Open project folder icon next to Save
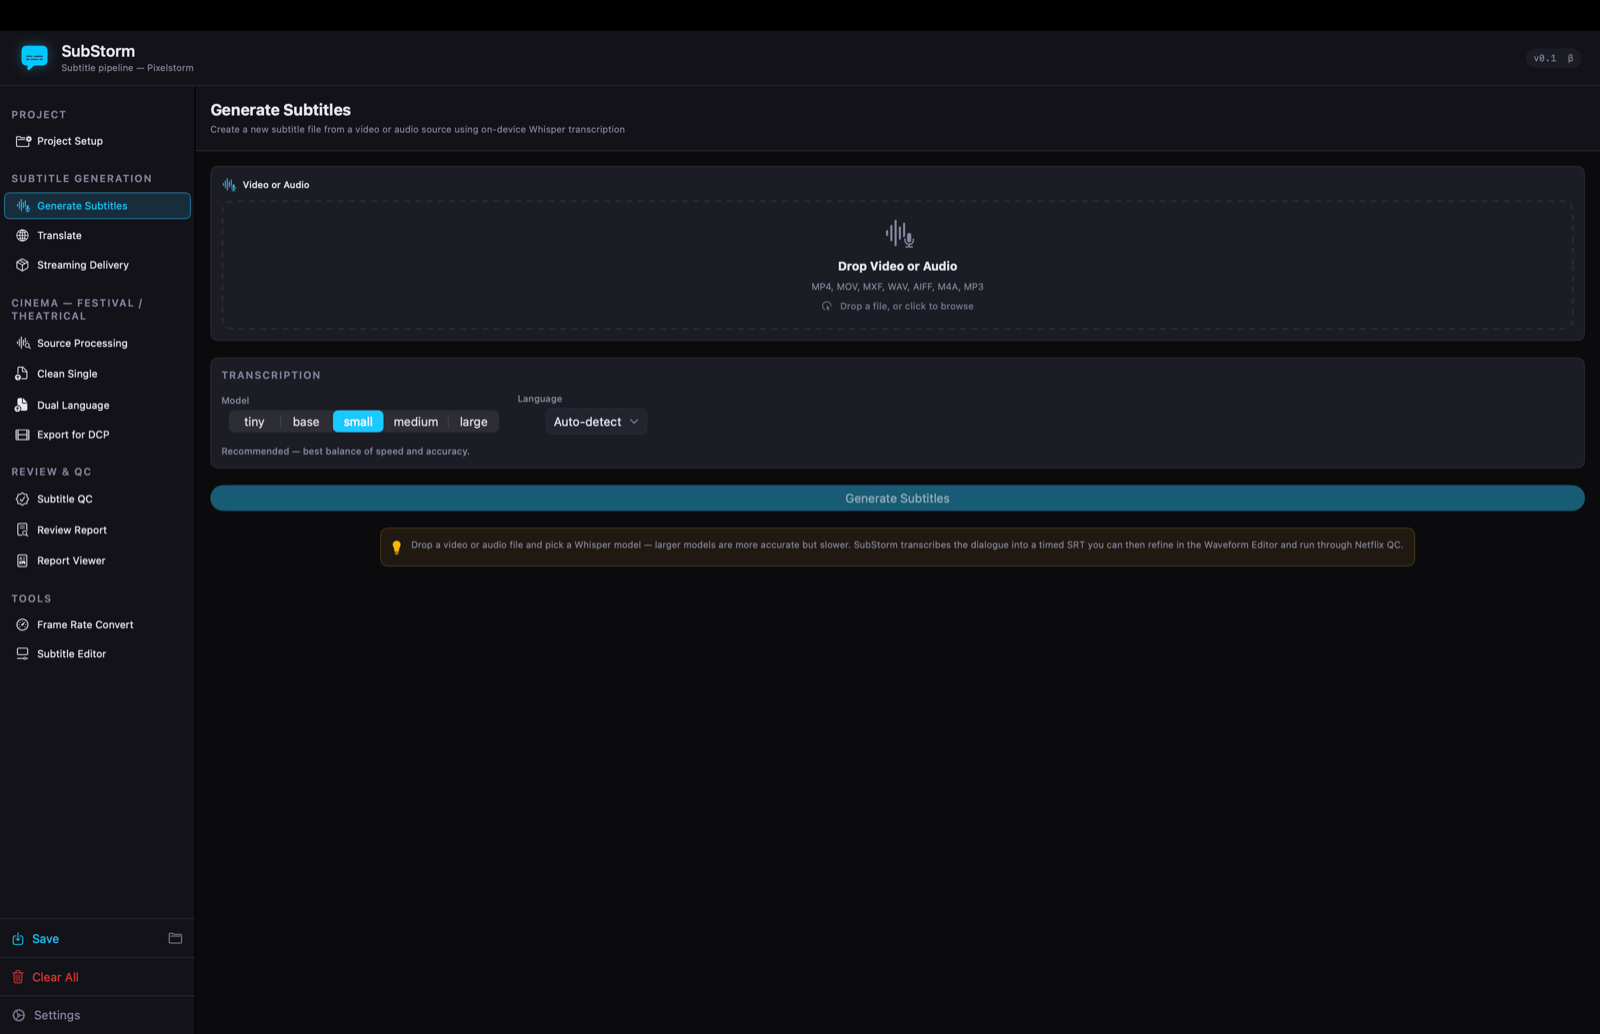 [175, 938]
